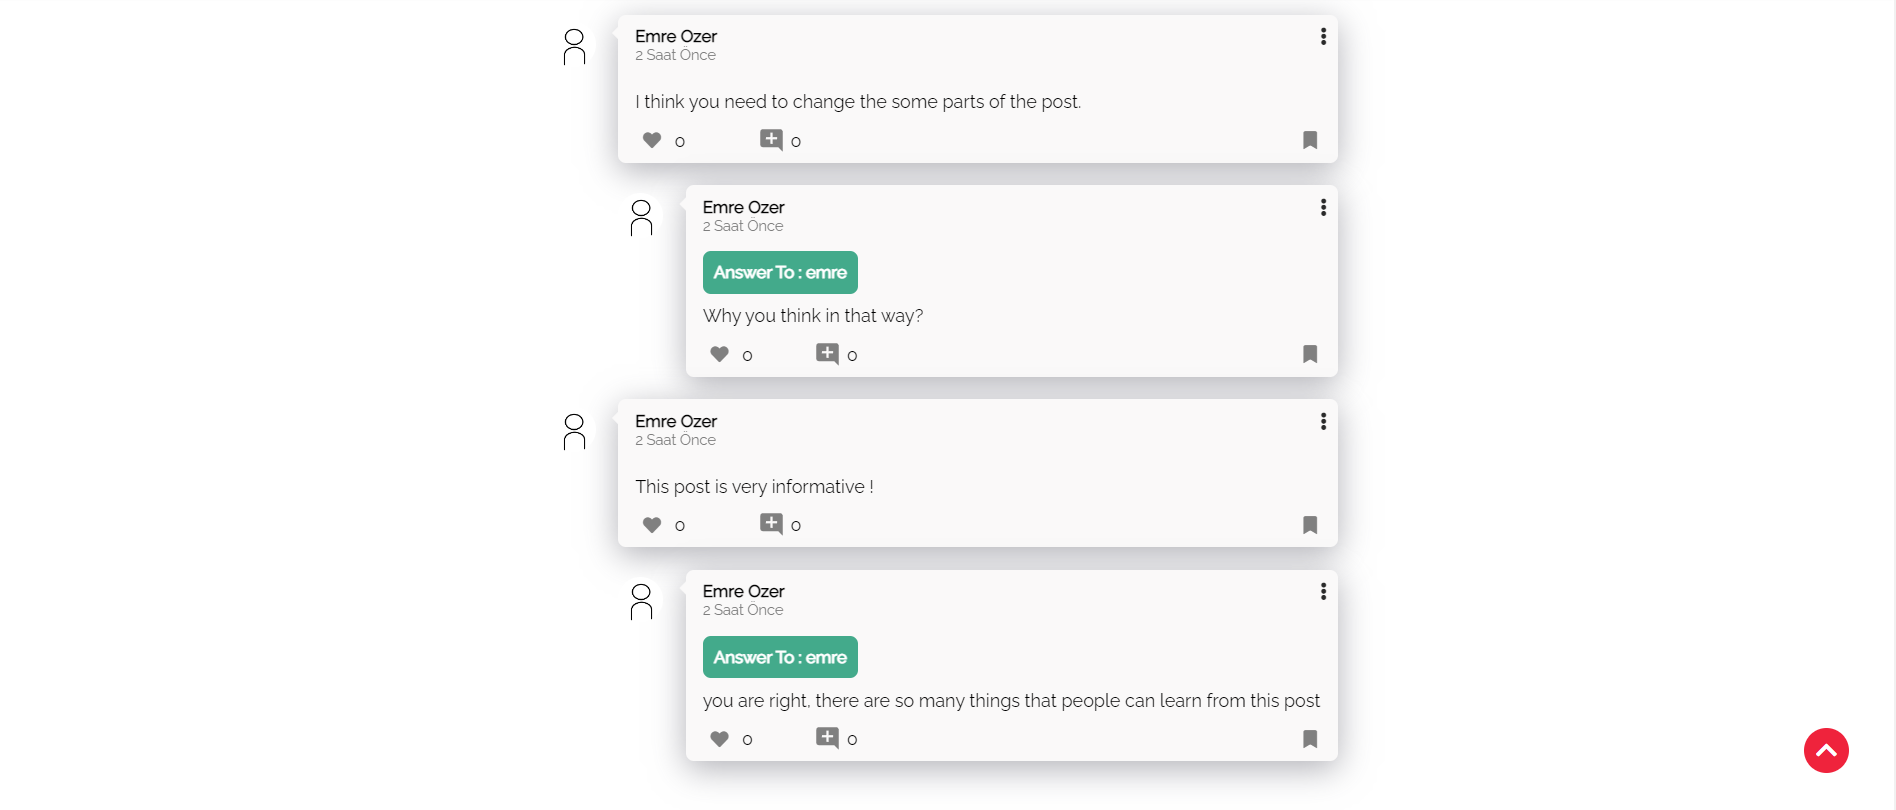Viewport: 1896px width, 810px height.
Task: Open options for the 'you are right' comment
Action: point(1322,591)
